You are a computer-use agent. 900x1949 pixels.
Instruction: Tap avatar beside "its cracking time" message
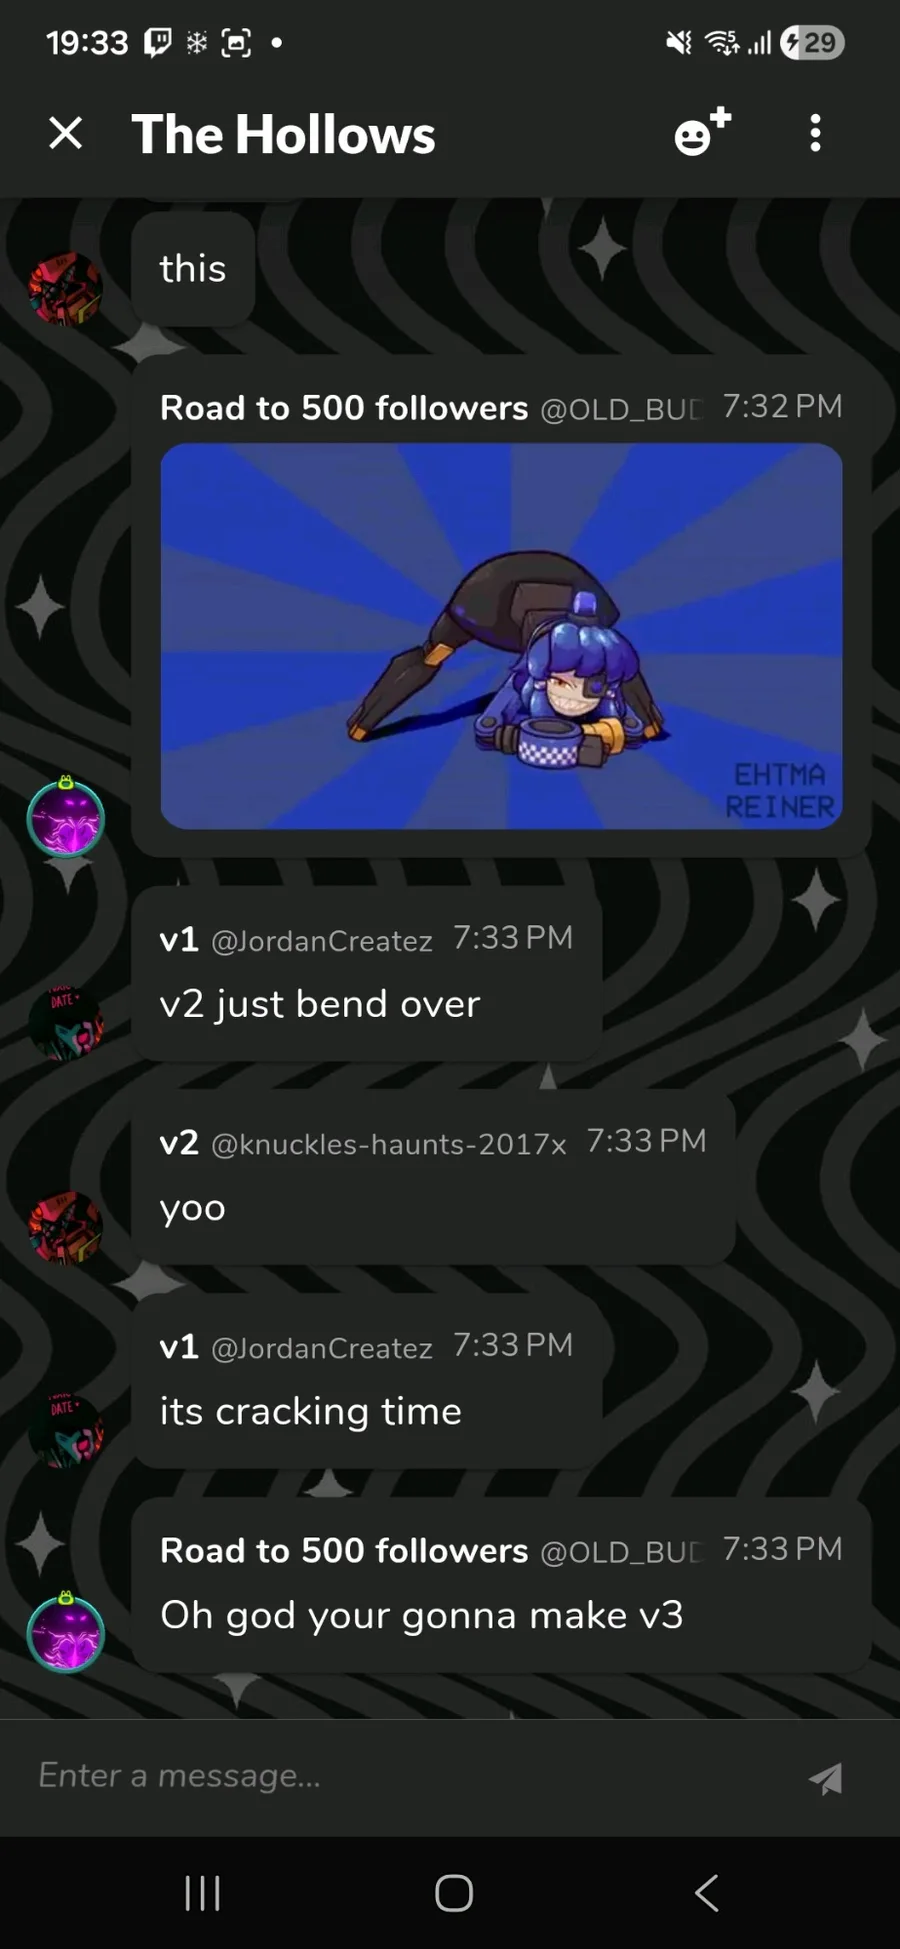[65, 1430]
